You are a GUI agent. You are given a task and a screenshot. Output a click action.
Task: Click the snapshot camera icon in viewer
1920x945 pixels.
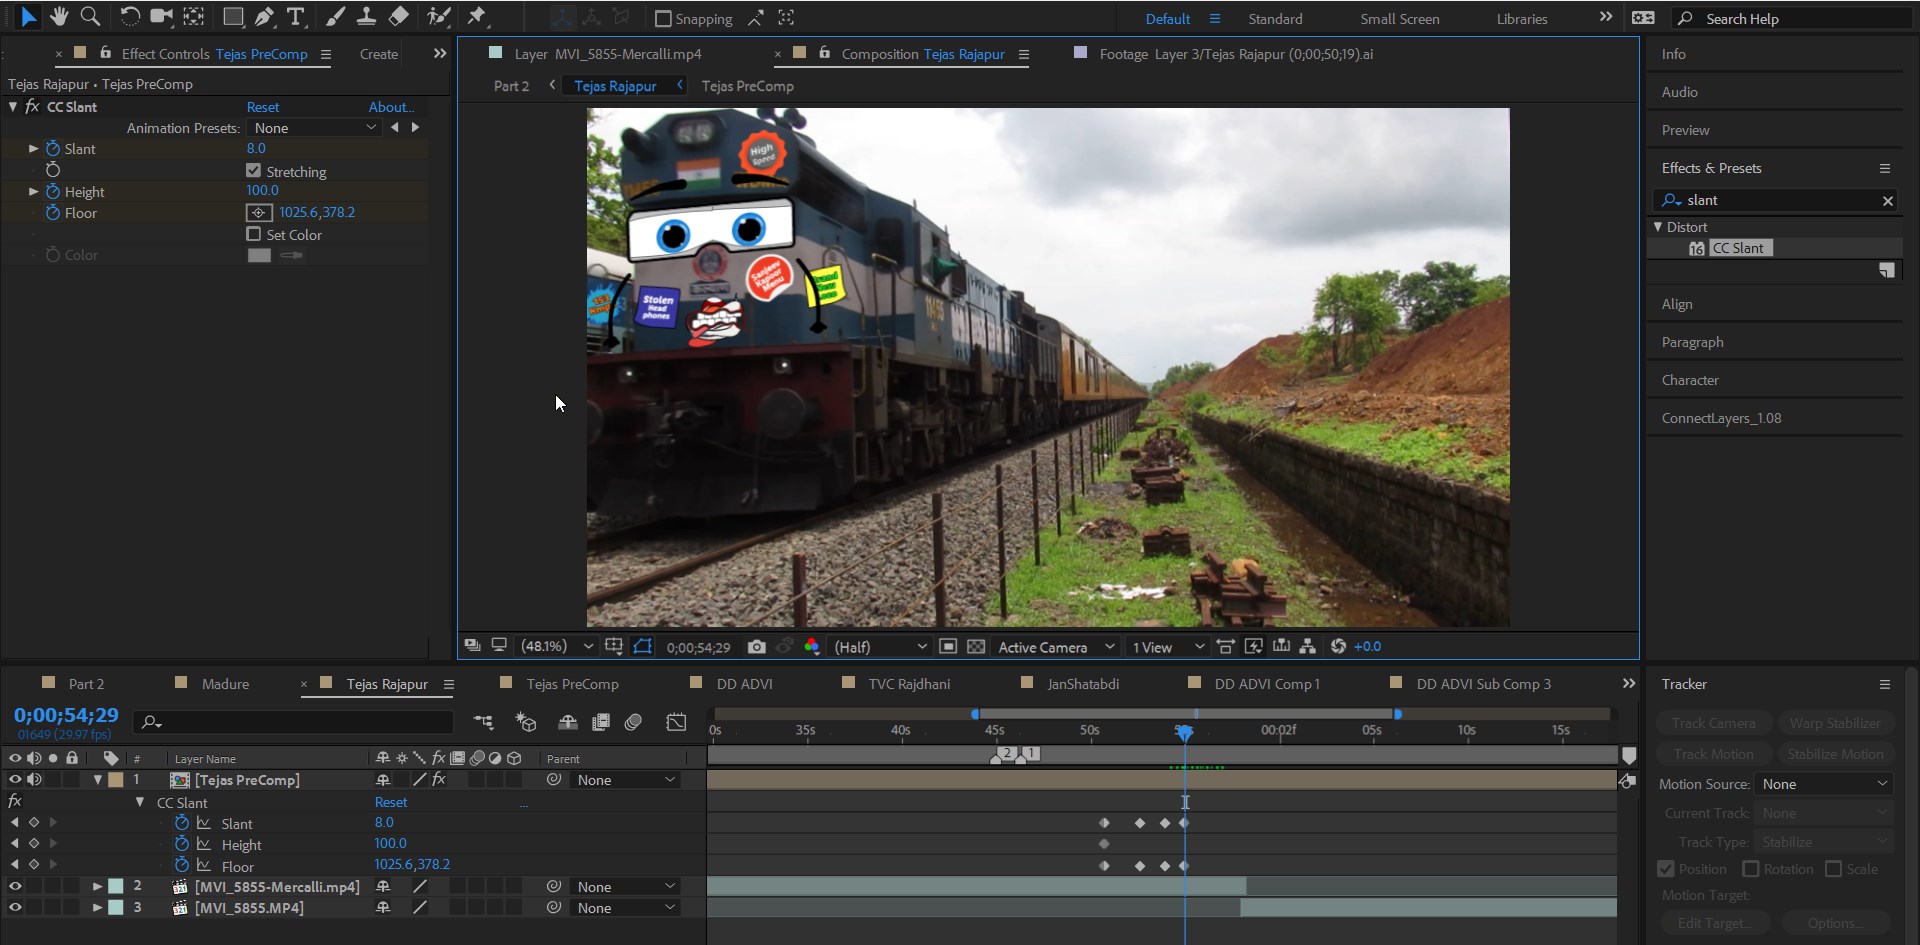[x=757, y=647]
